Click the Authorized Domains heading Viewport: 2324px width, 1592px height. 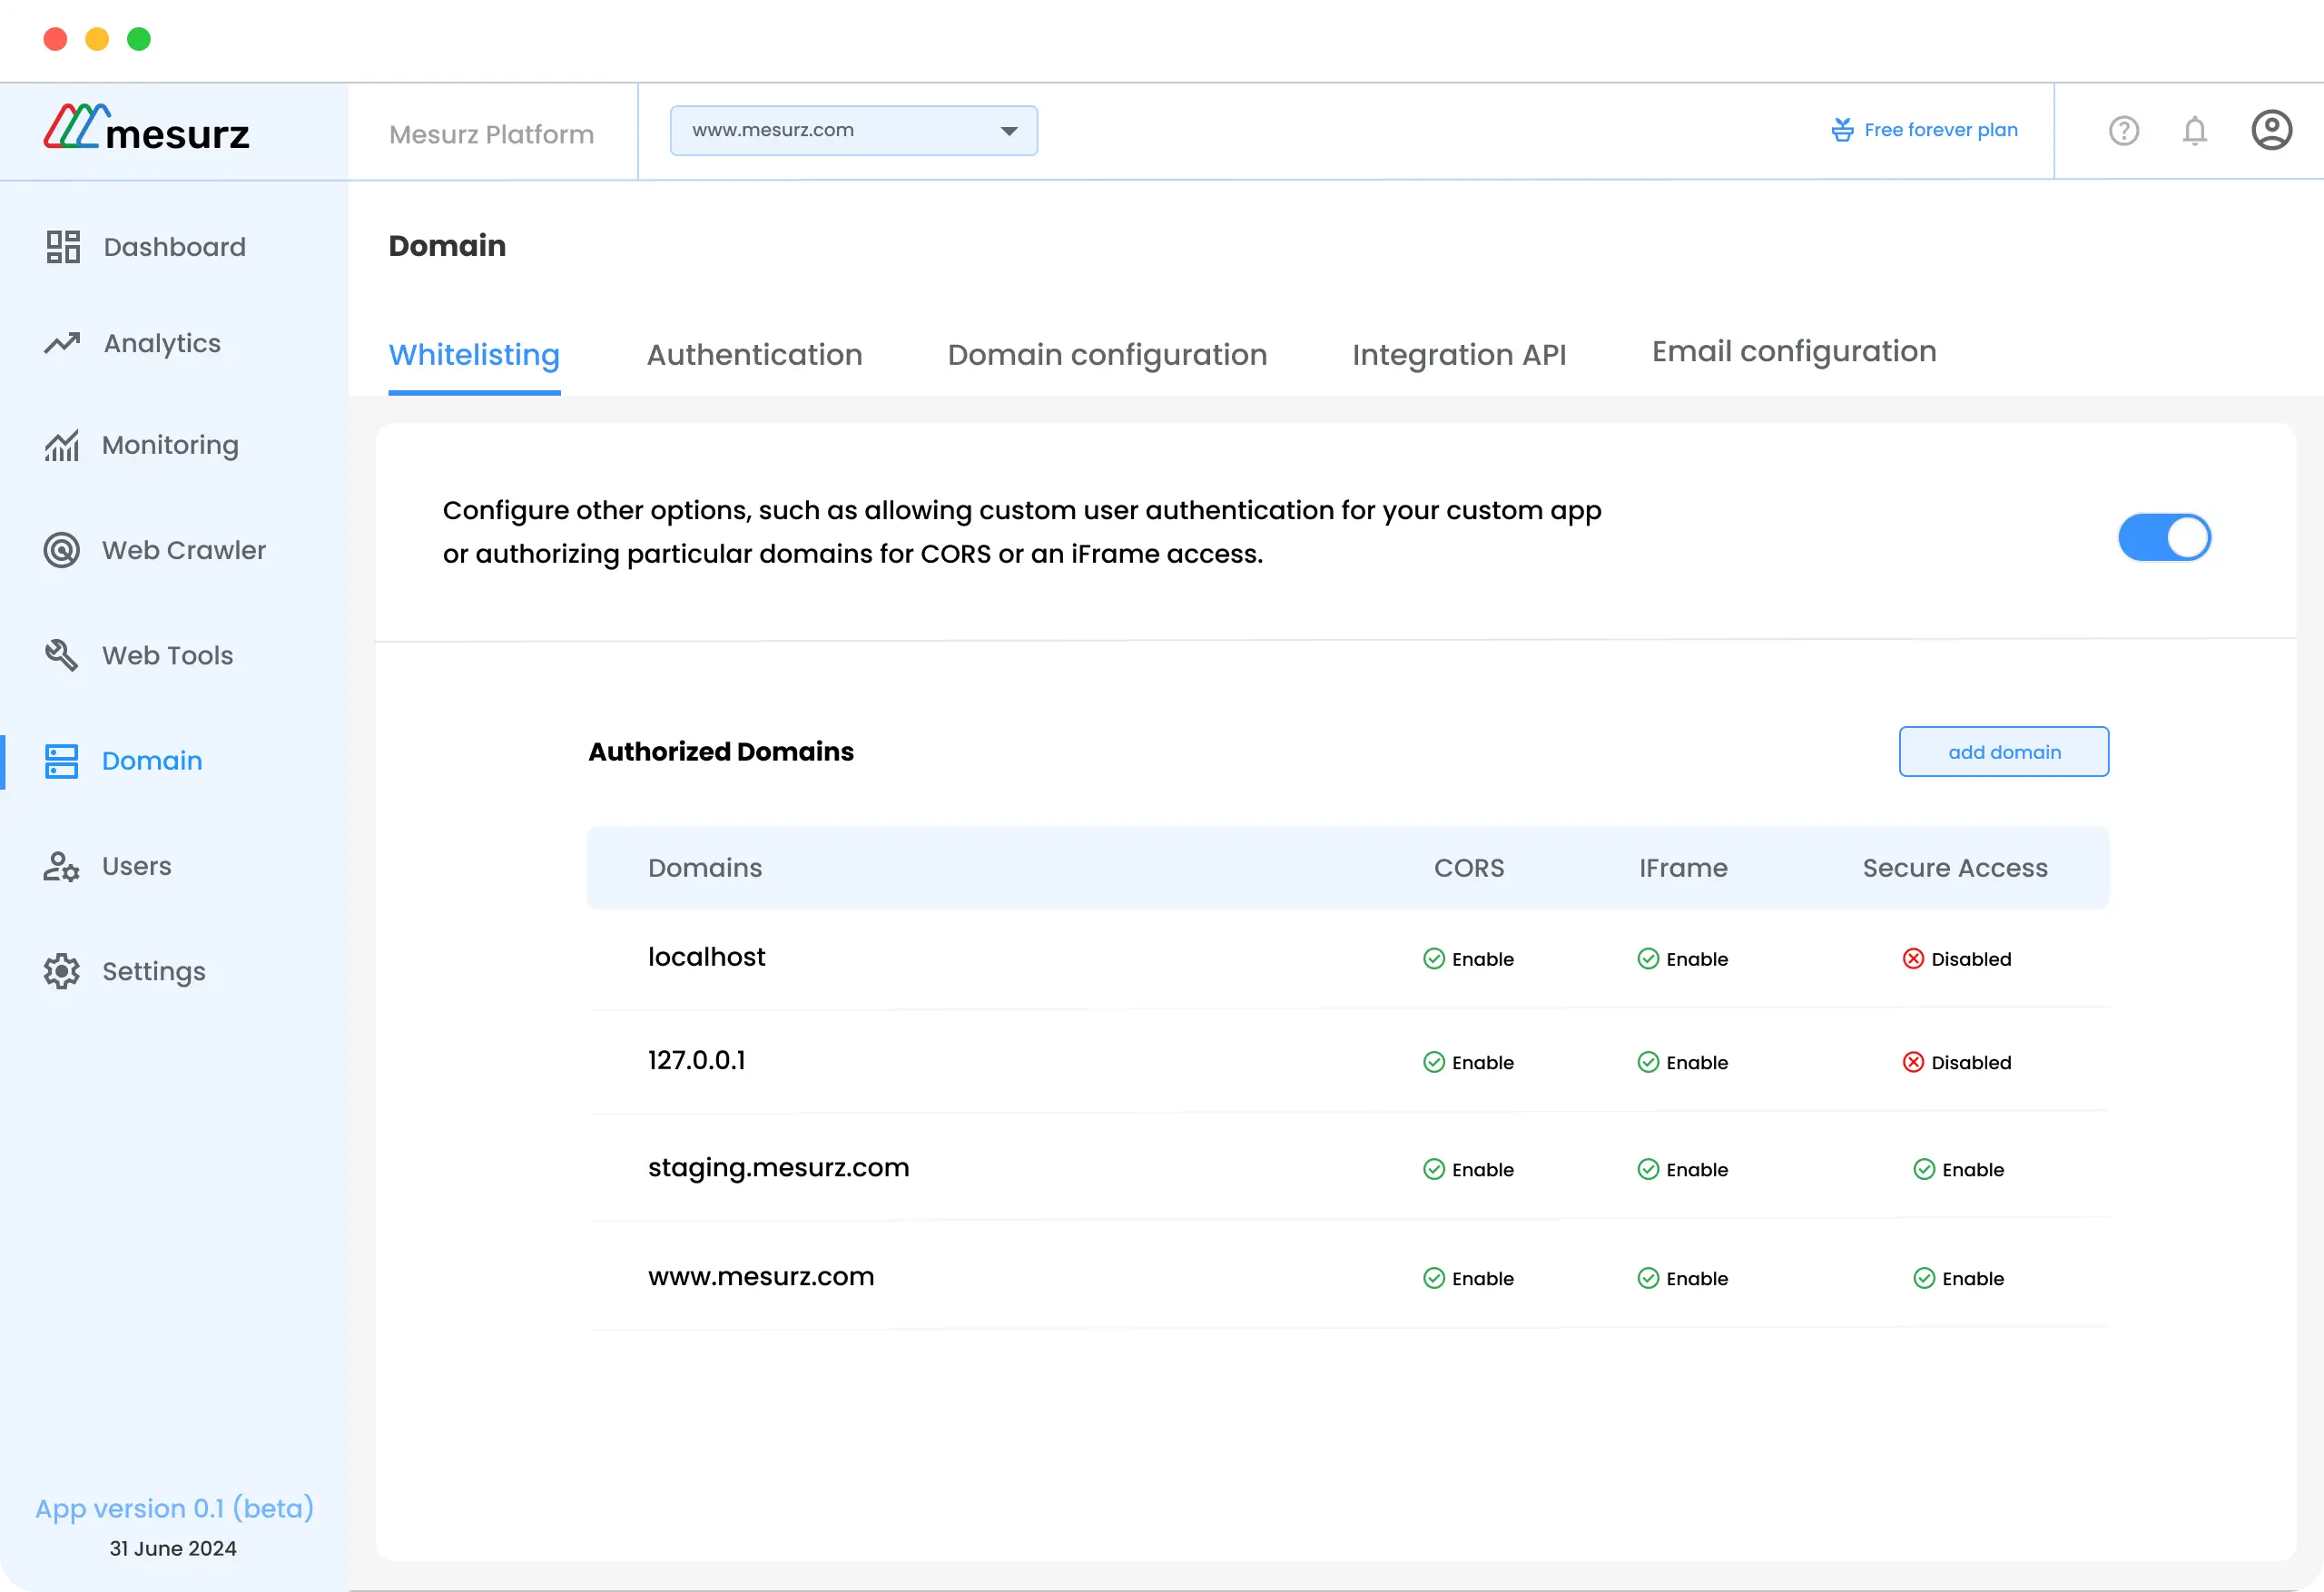point(720,752)
